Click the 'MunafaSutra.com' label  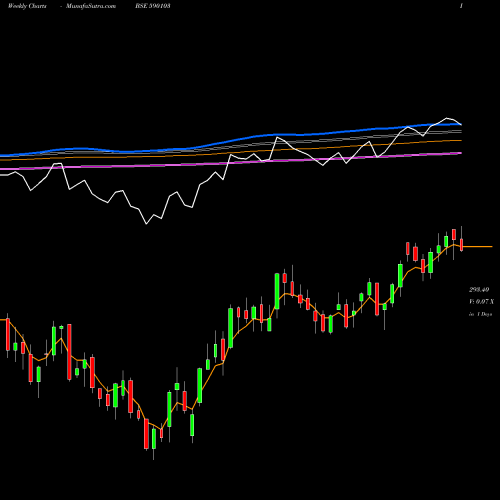(91, 6)
